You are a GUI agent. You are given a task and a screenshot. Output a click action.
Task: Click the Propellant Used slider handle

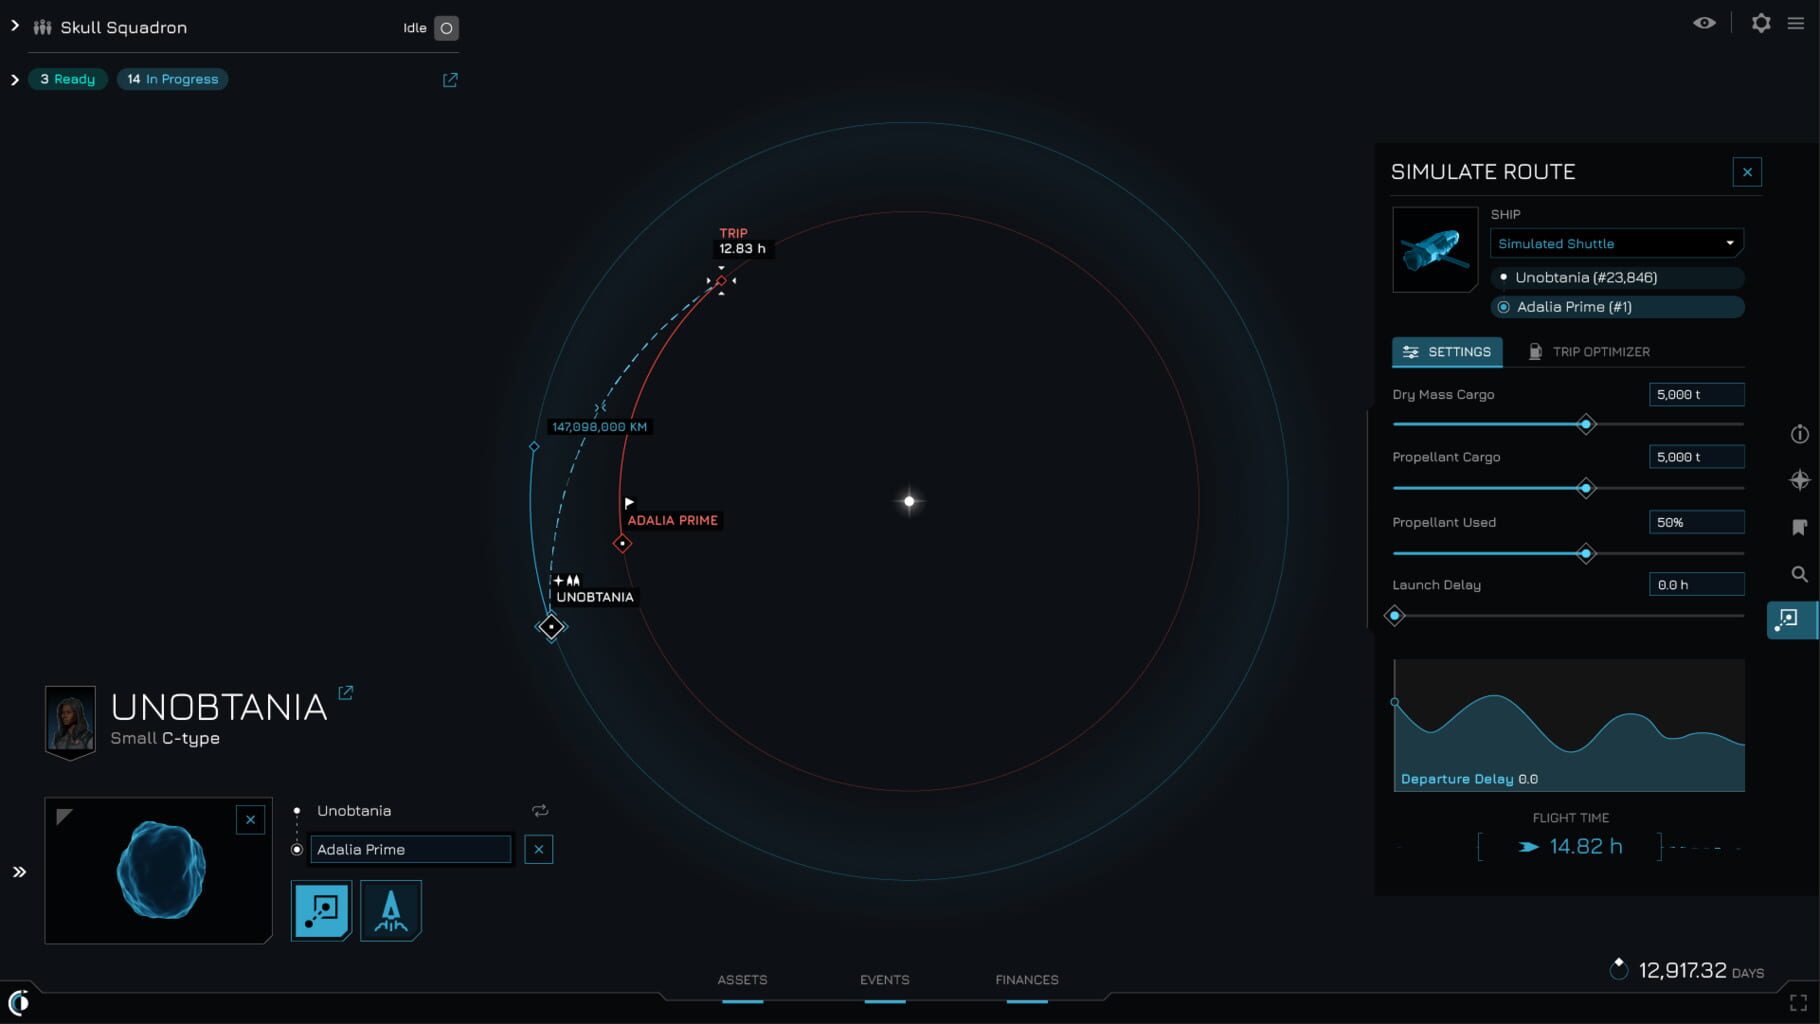pyautogui.click(x=1586, y=554)
